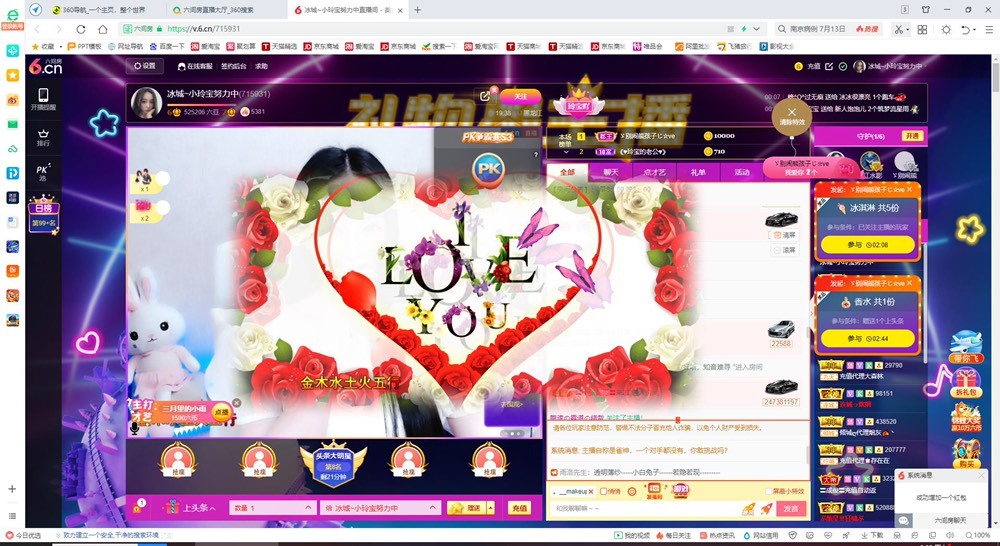Open the browser hamburger menu

[989, 29]
